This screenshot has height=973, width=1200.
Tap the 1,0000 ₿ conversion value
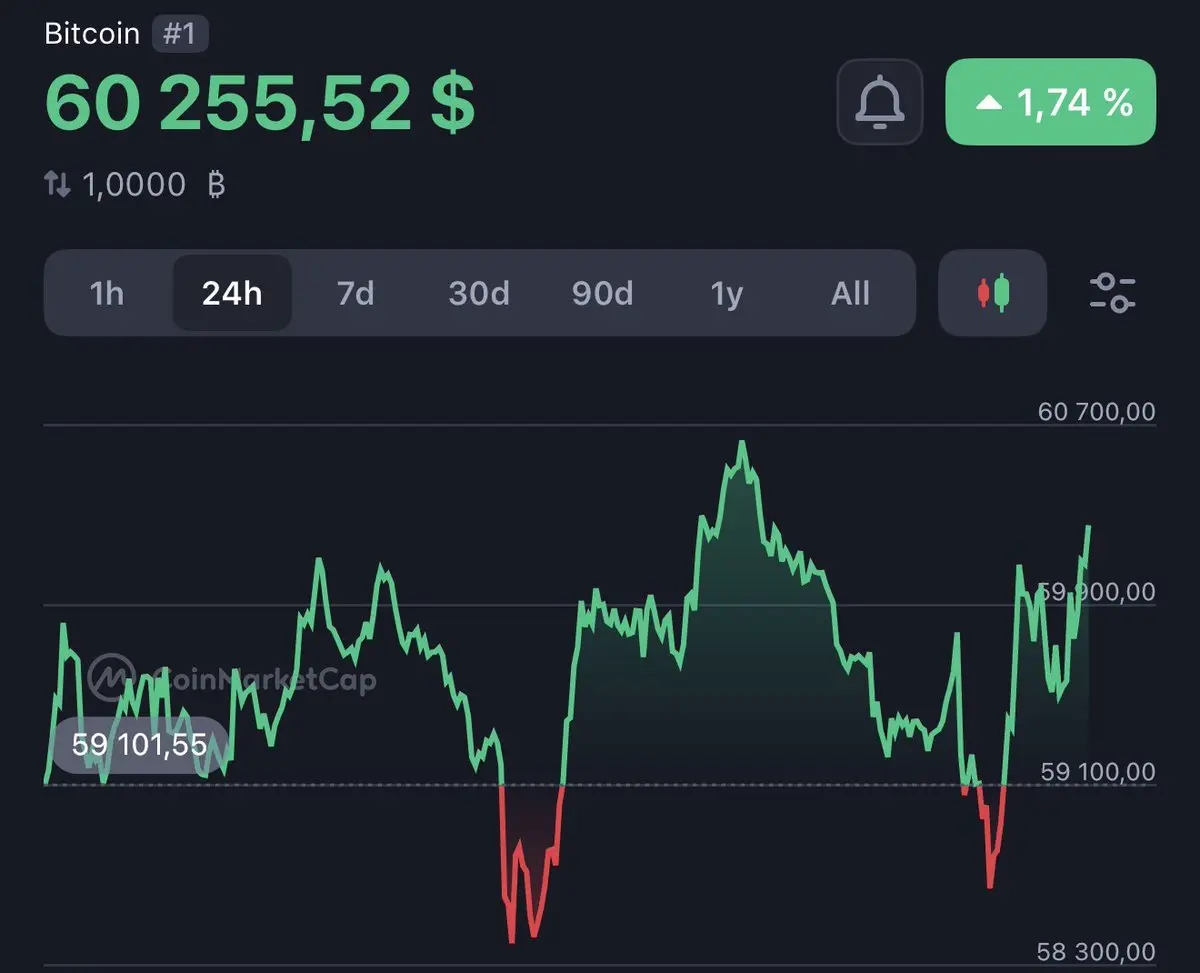click(154, 184)
